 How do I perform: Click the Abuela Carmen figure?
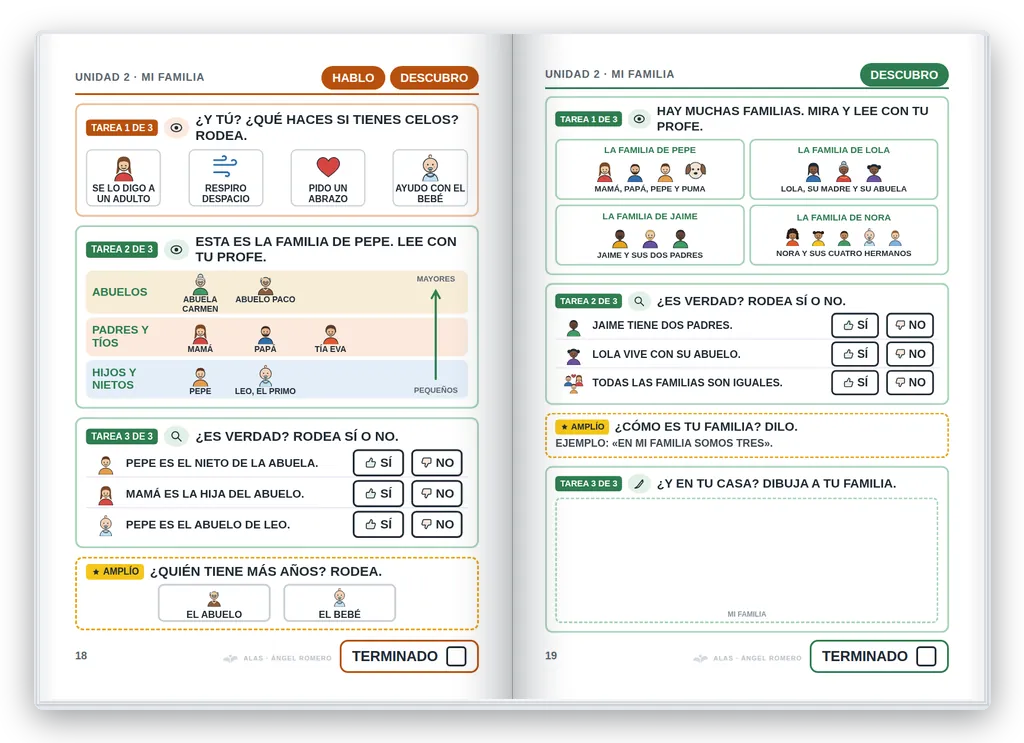[x=200, y=285]
